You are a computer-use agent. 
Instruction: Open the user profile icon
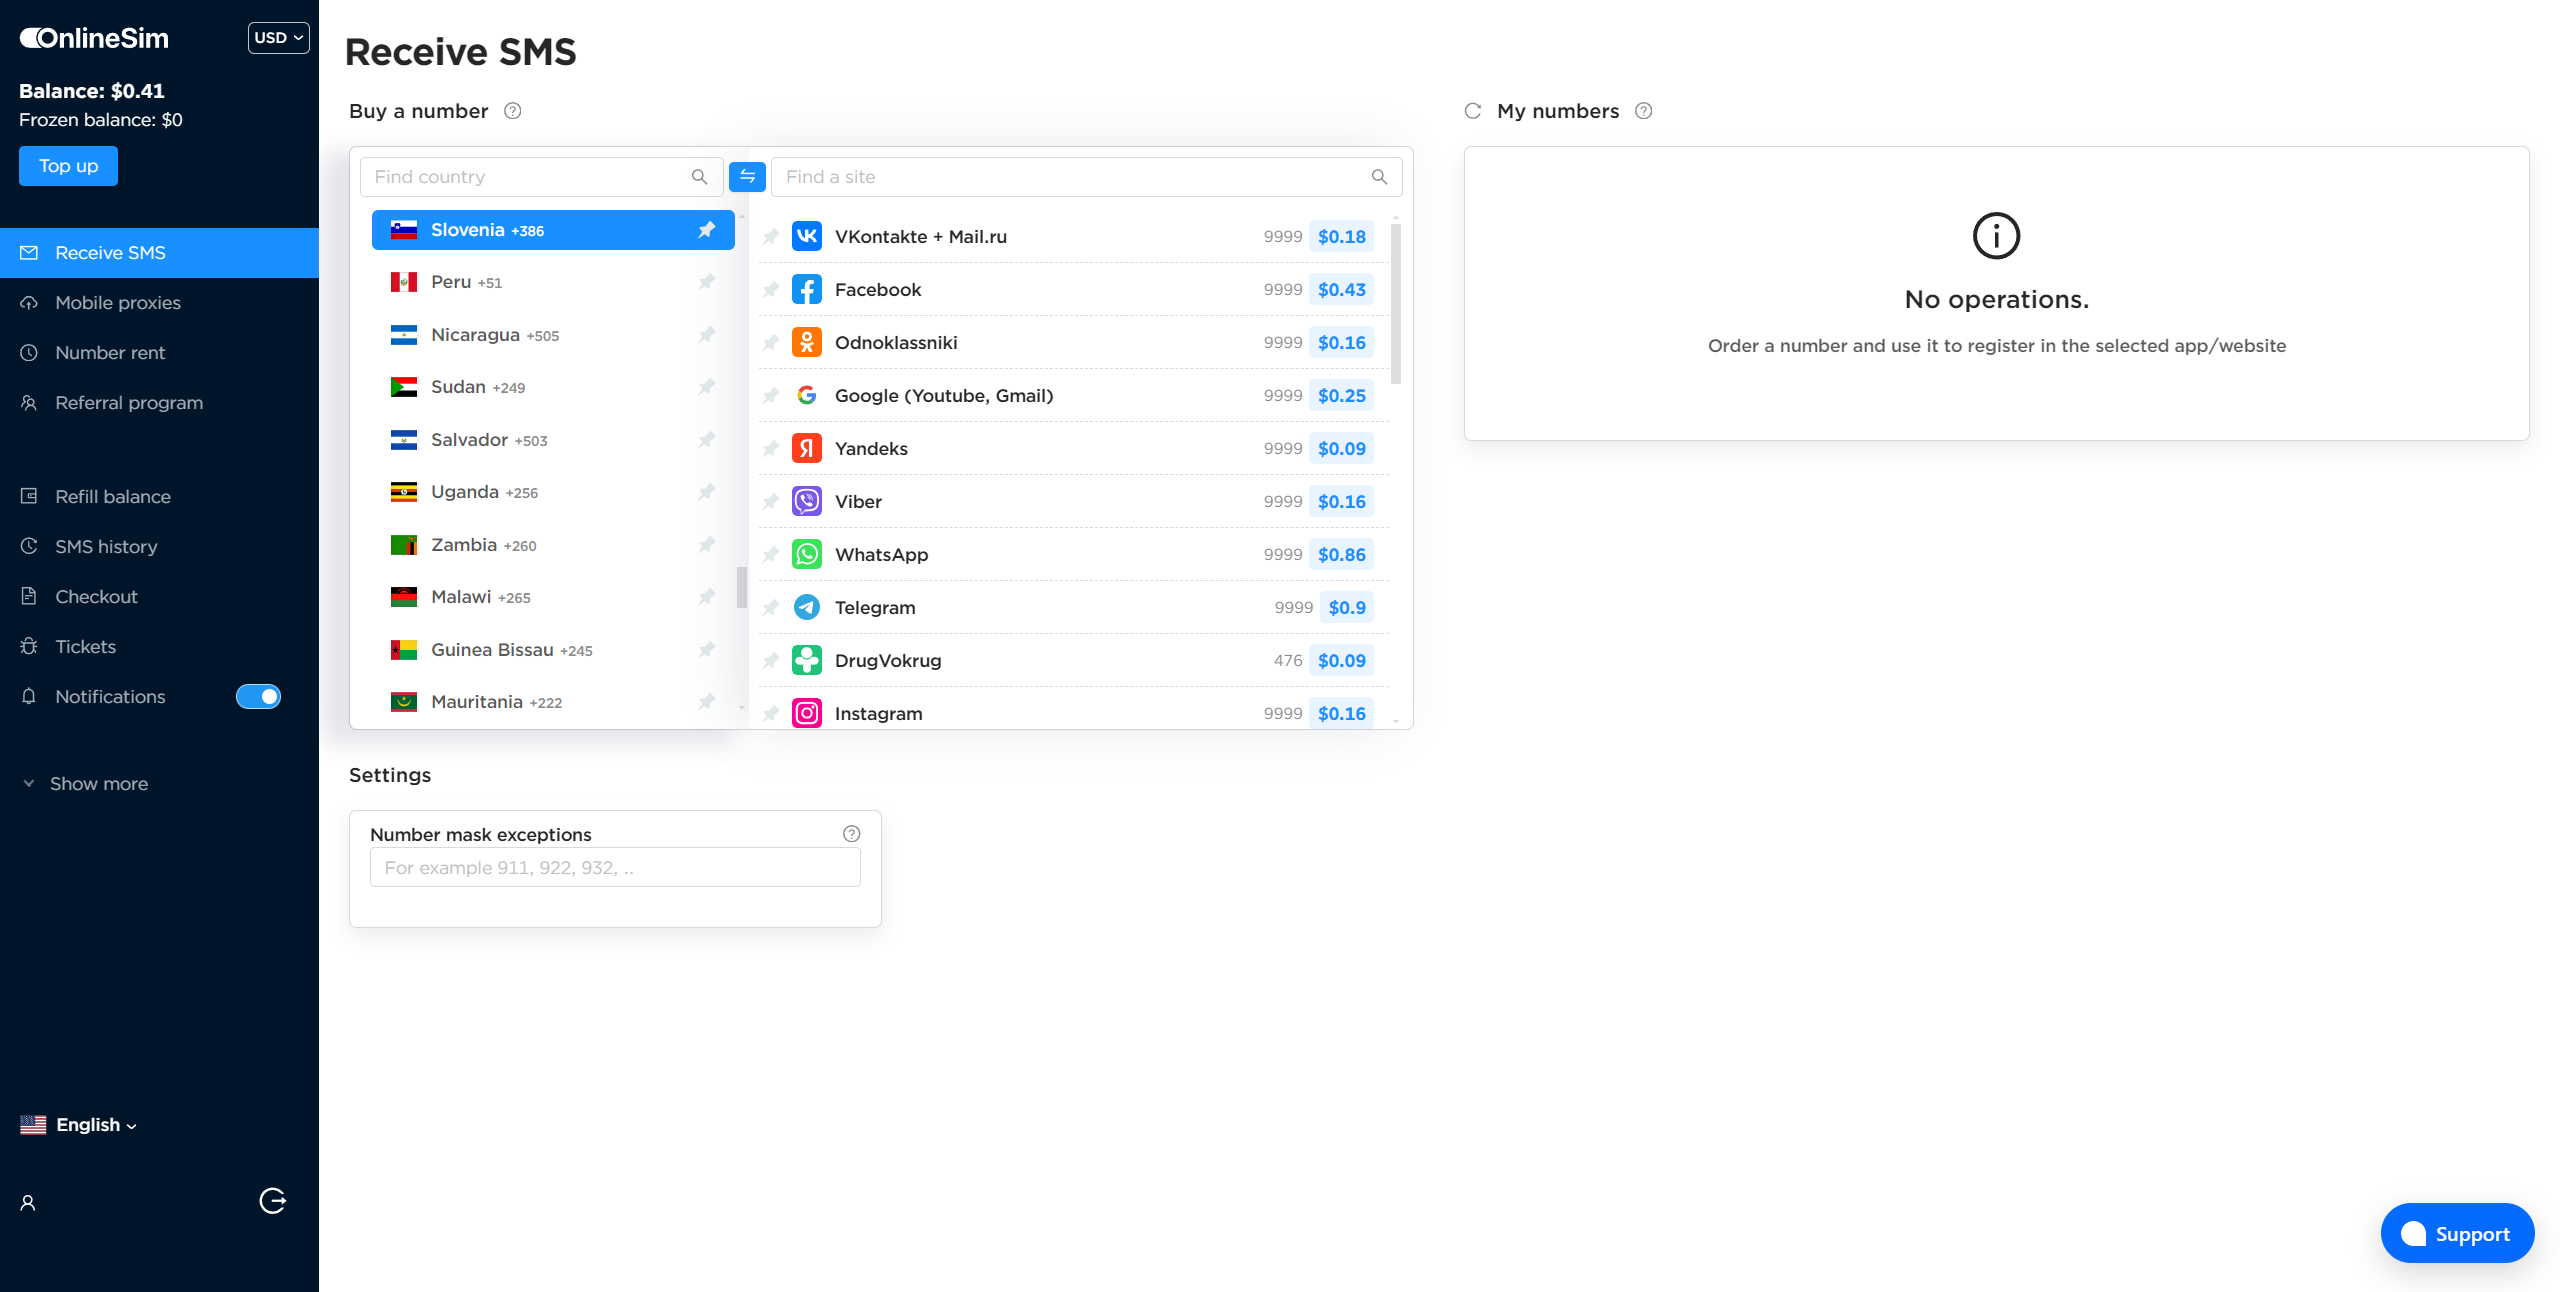[28, 1203]
